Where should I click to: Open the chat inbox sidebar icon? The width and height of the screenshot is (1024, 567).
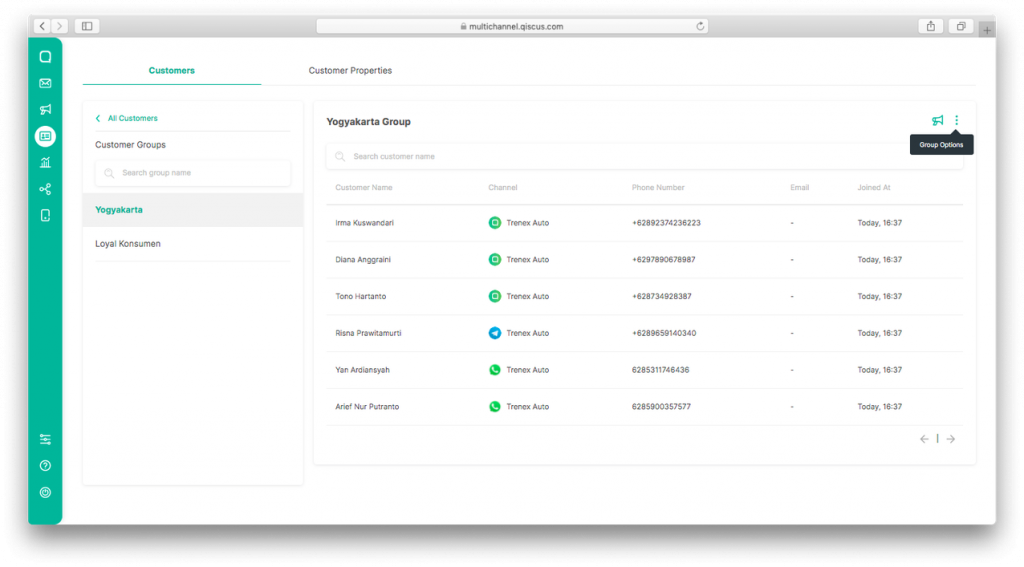click(x=45, y=57)
